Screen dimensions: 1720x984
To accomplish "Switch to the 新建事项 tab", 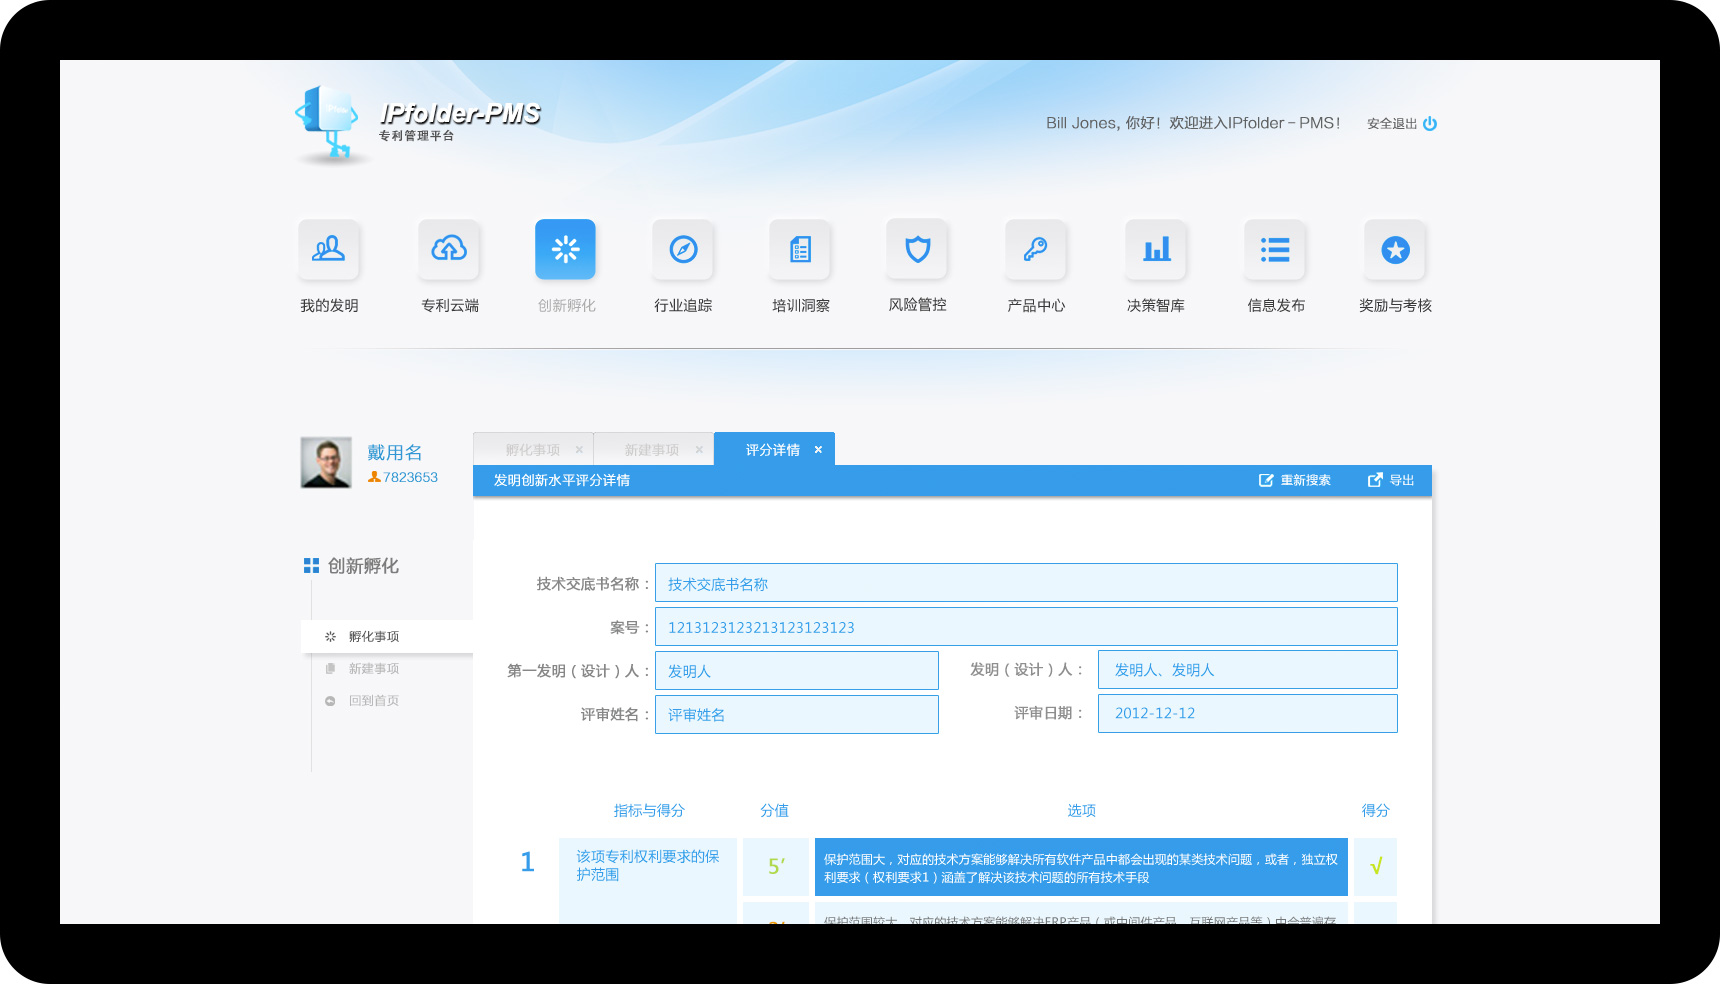I will pos(652,450).
